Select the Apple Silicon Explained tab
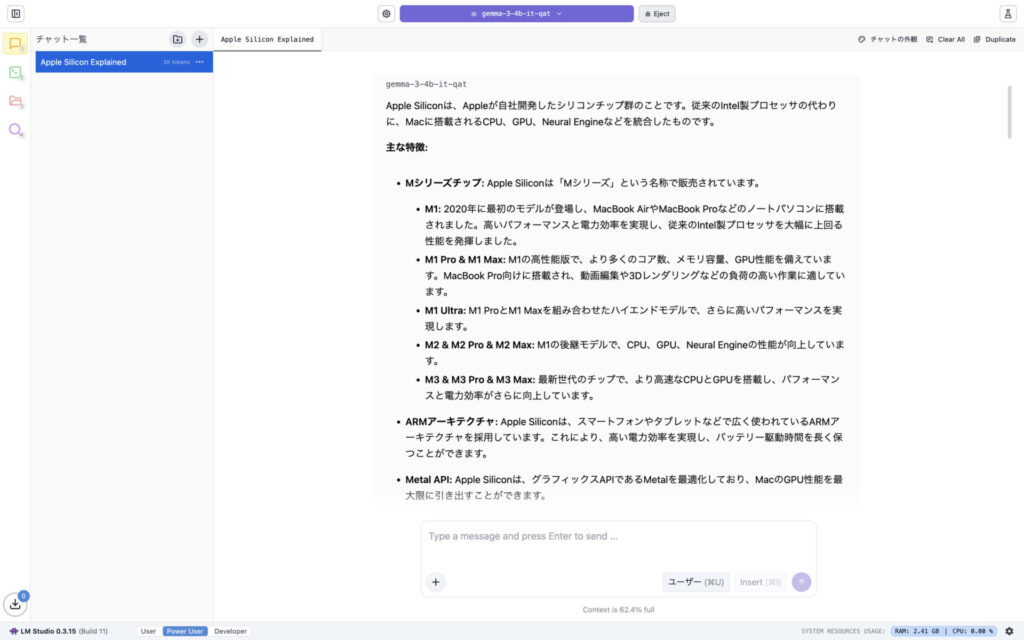 (267, 39)
